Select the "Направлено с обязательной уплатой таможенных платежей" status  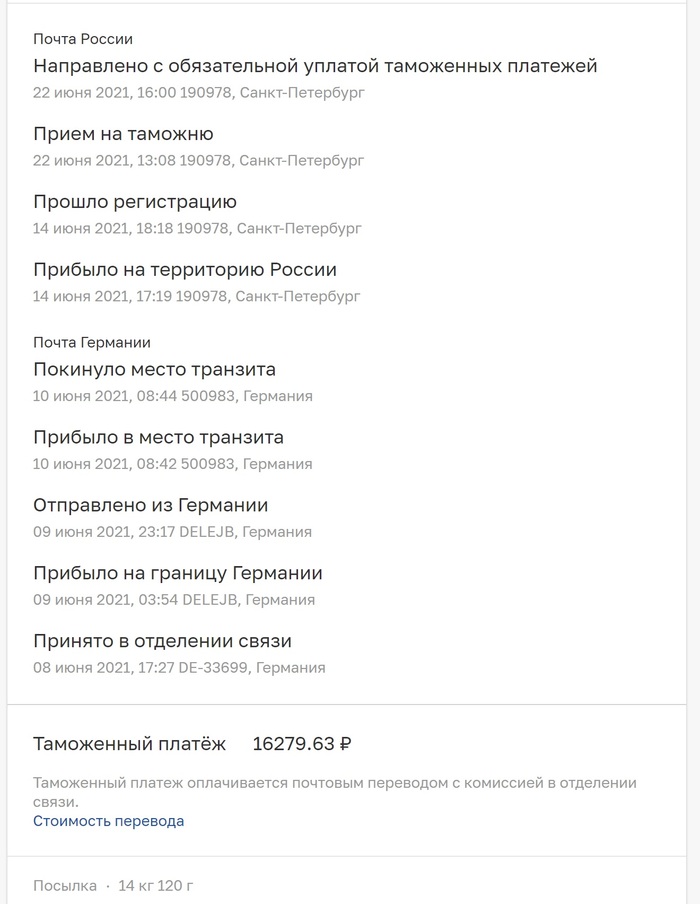(x=315, y=66)
